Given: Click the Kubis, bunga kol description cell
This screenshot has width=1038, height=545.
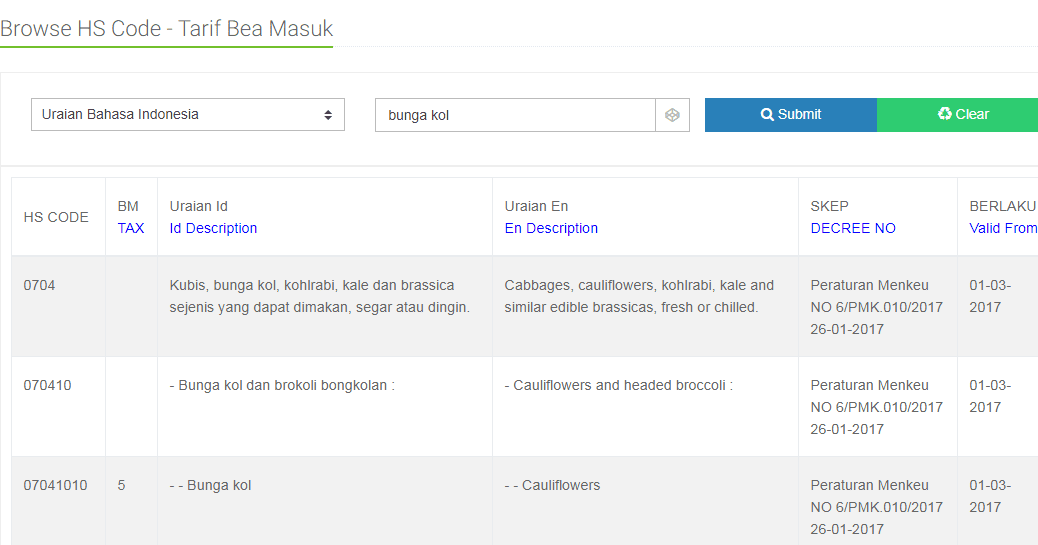Looking at the screenshot, I should pos(319,296).
